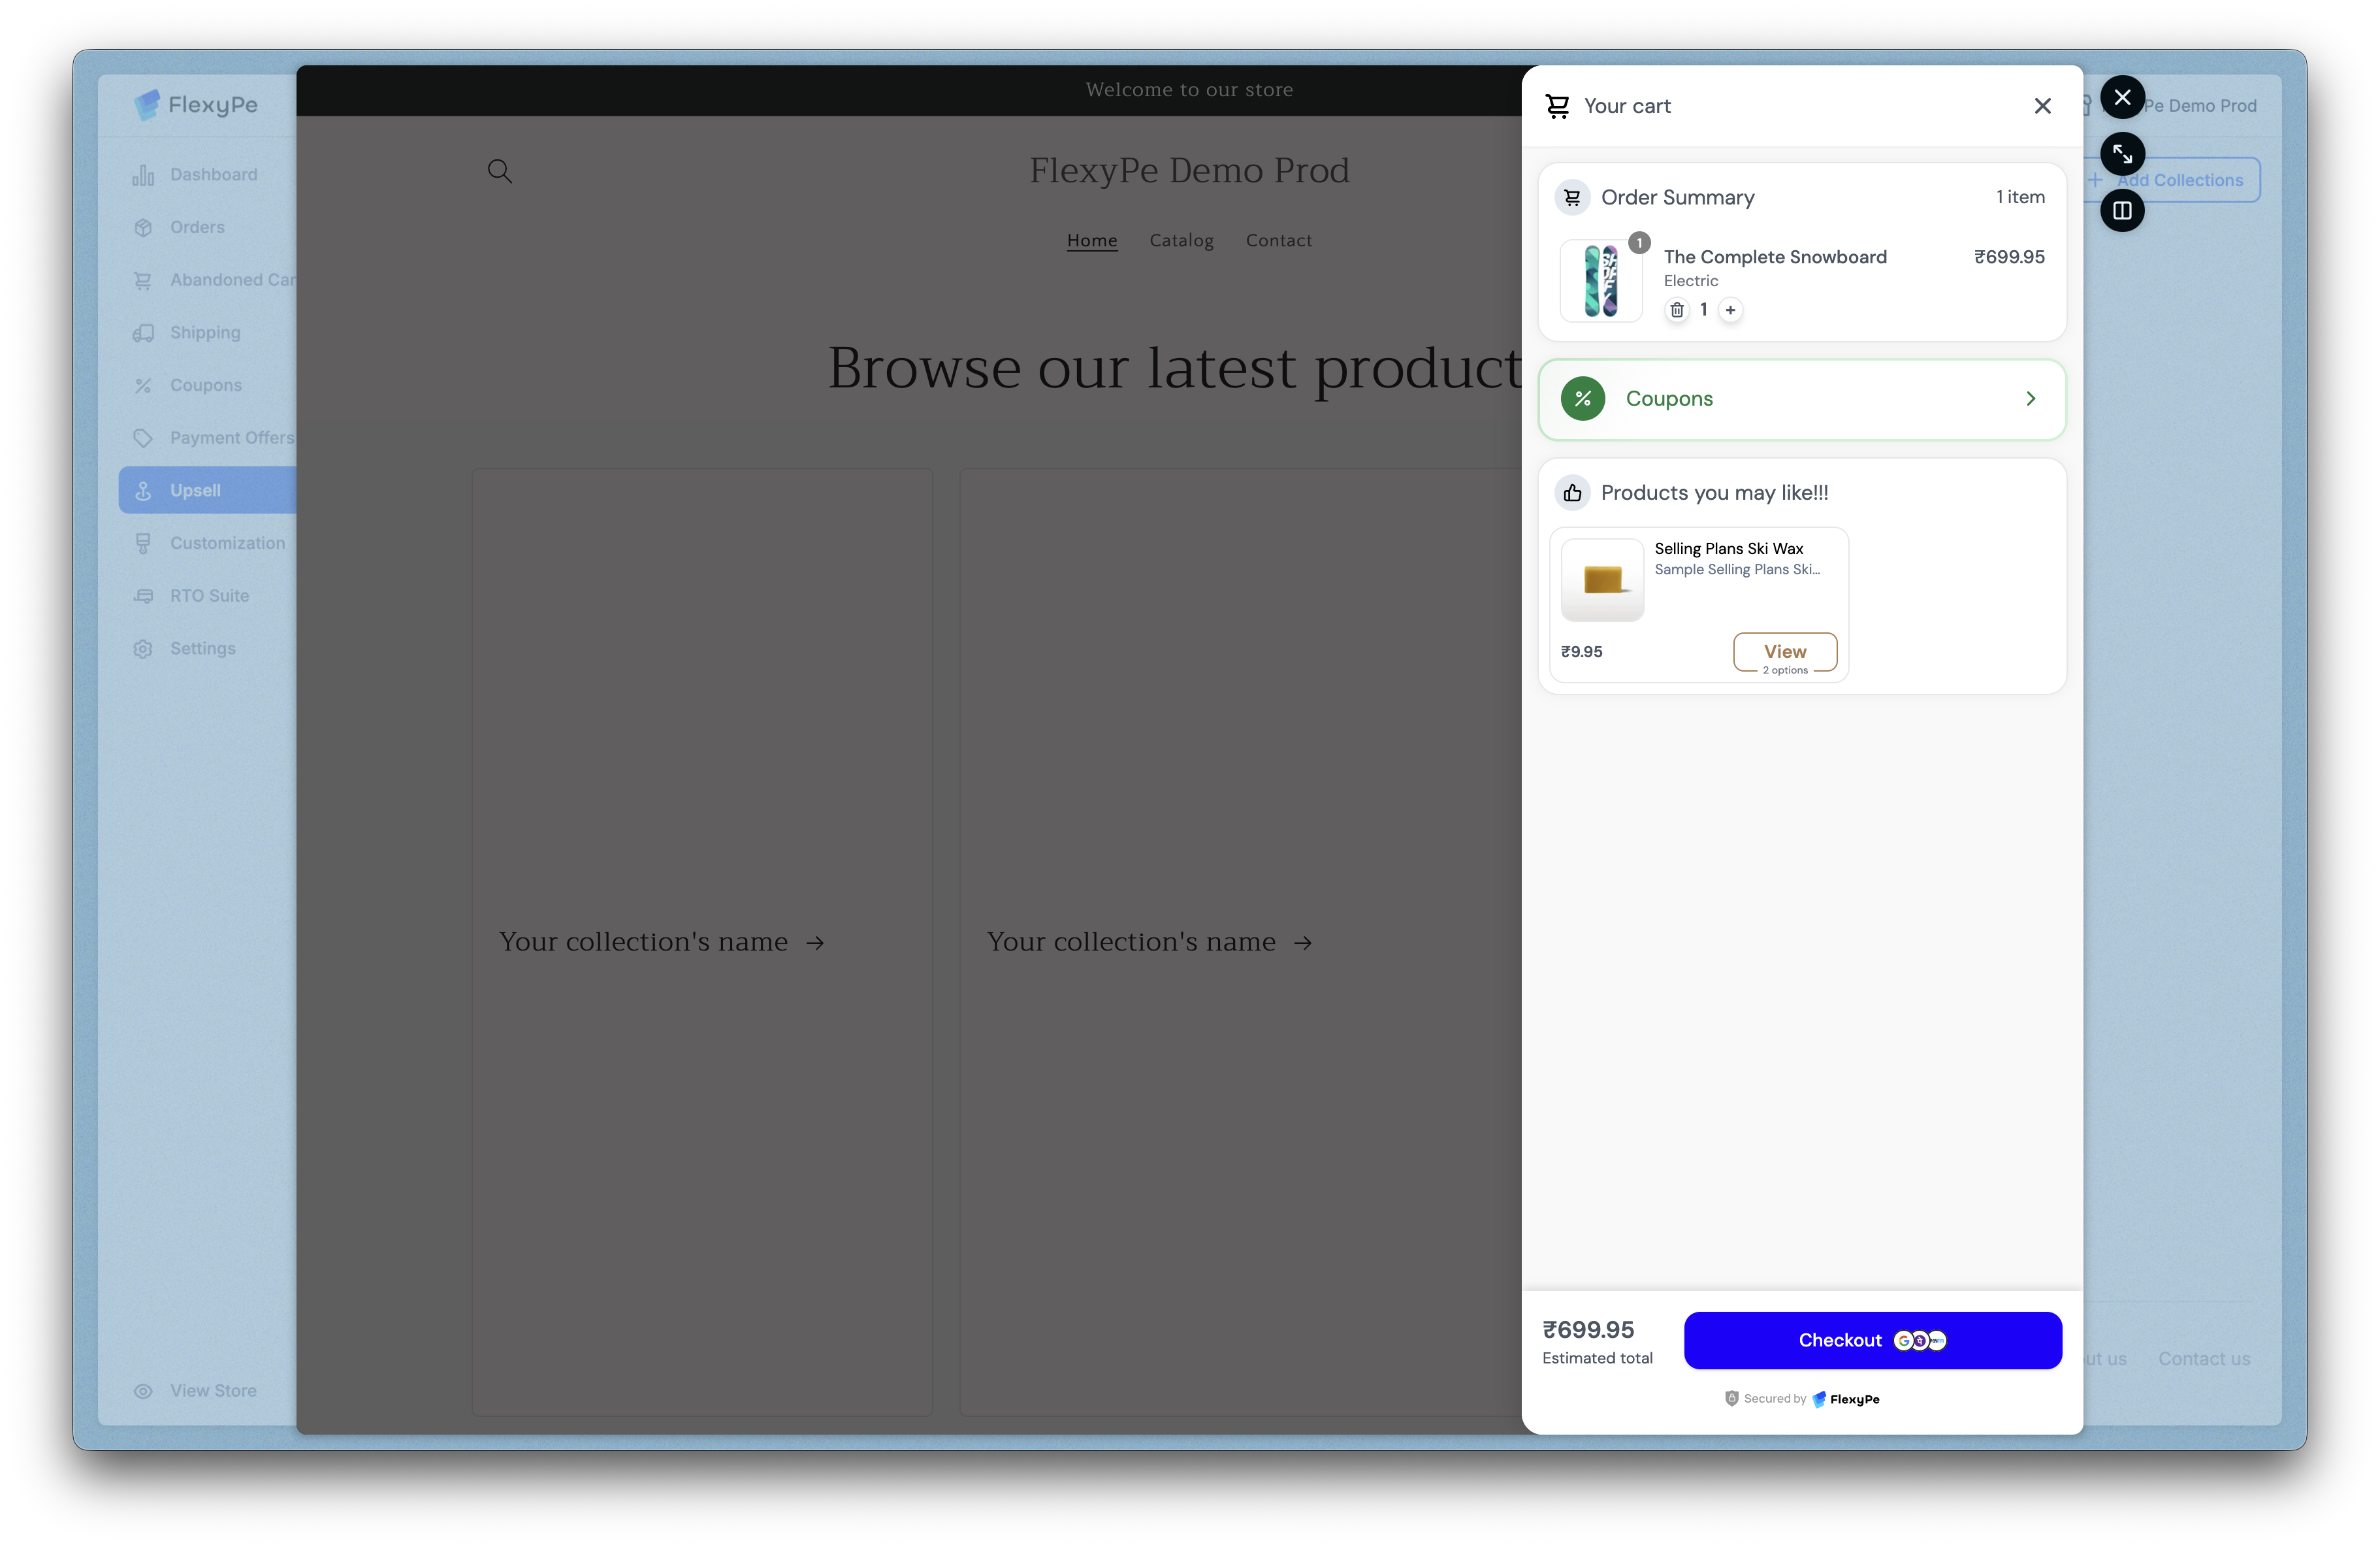Click the Complete Snowboard product image
Image resolution: width=2380 pixels, height=1547 pixels.
click(x=1601, y=282)
